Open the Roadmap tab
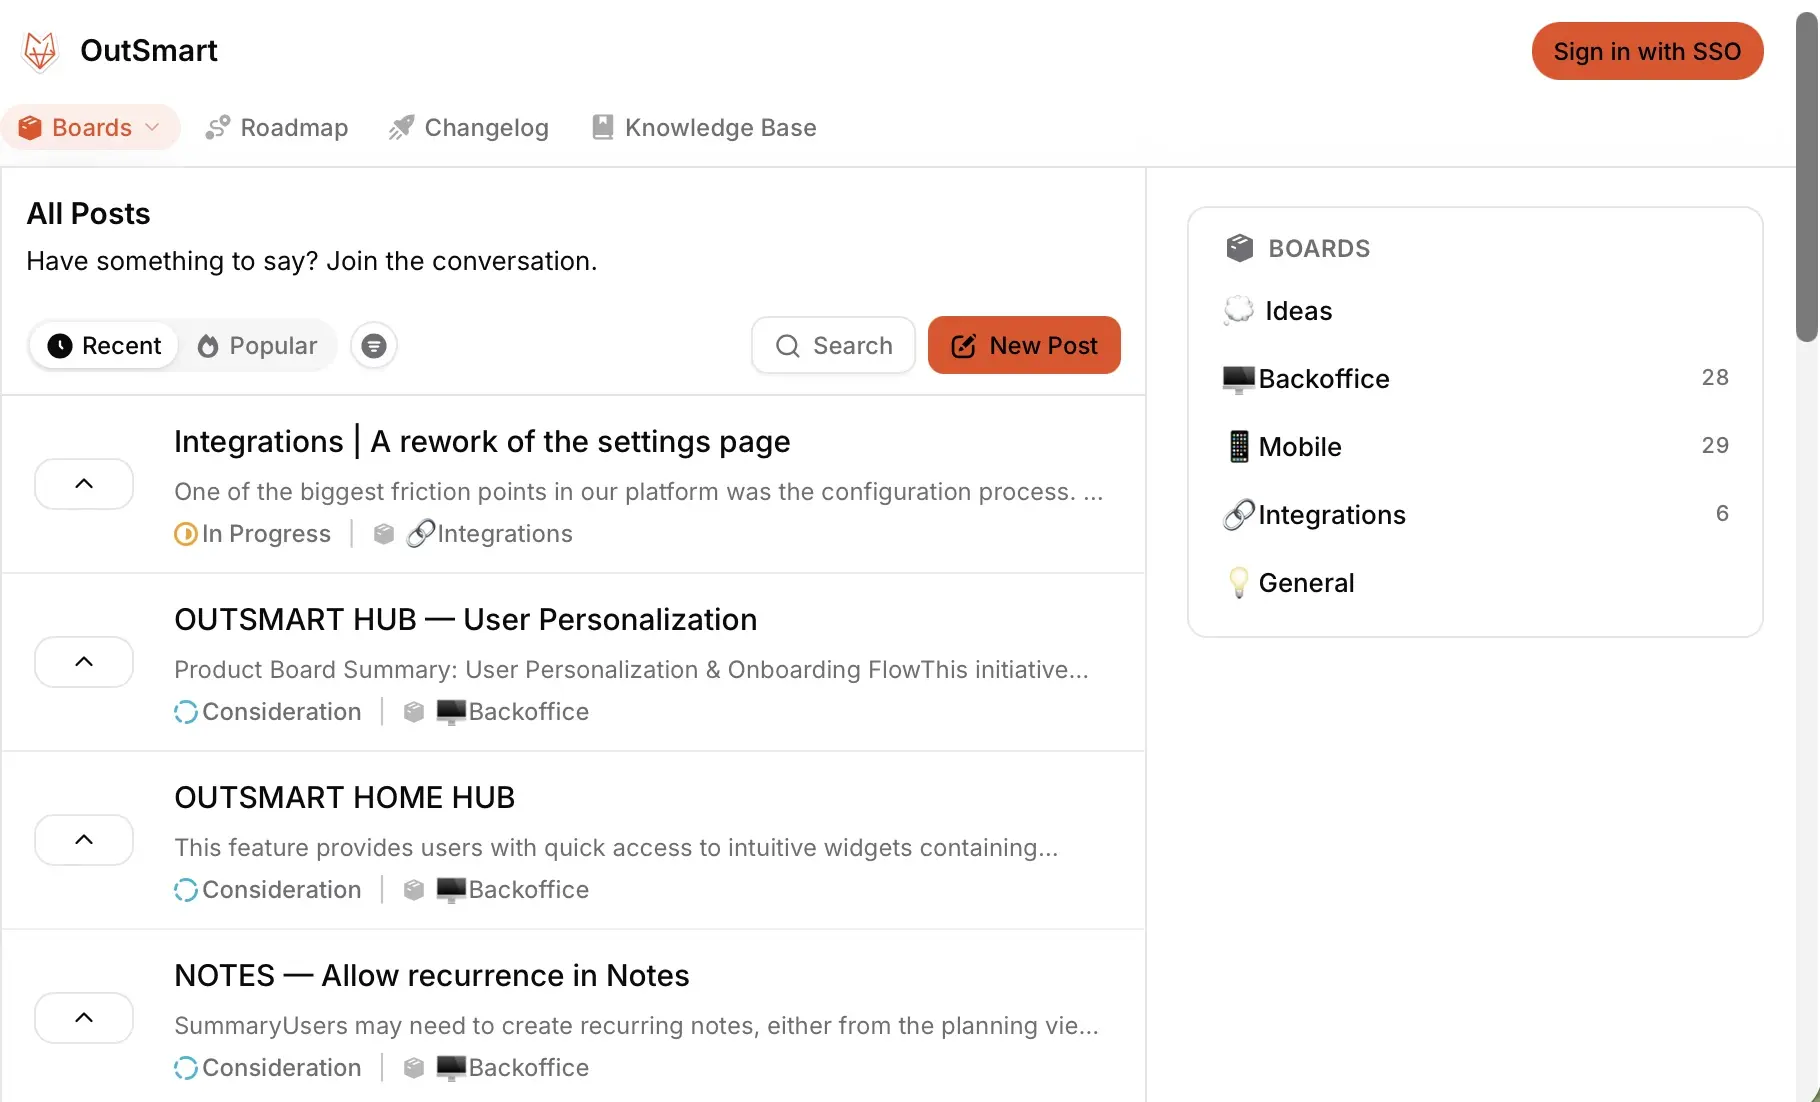The width and height of the screenshot is (1820, 1102). coord(277,128)
